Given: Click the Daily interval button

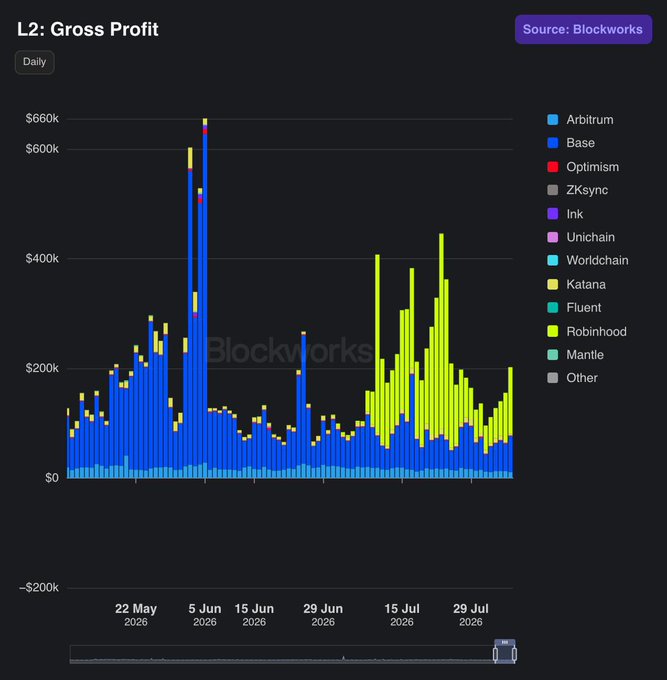Looking at the screenshot, I should pyautogui.click(x=34, y=62).
